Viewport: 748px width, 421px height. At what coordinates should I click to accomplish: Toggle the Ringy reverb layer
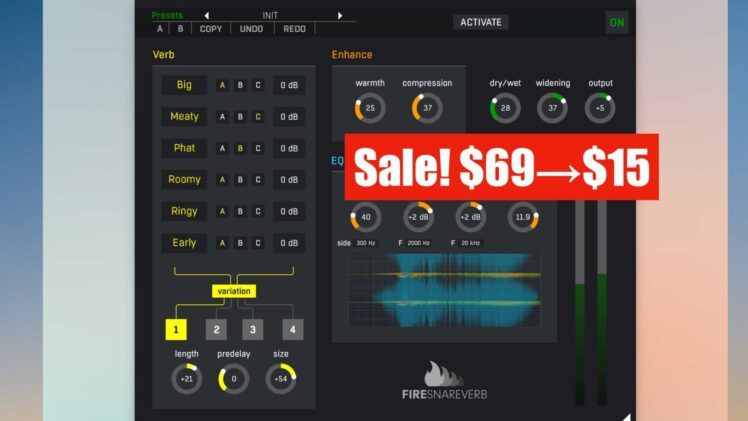tap(184, 211)
